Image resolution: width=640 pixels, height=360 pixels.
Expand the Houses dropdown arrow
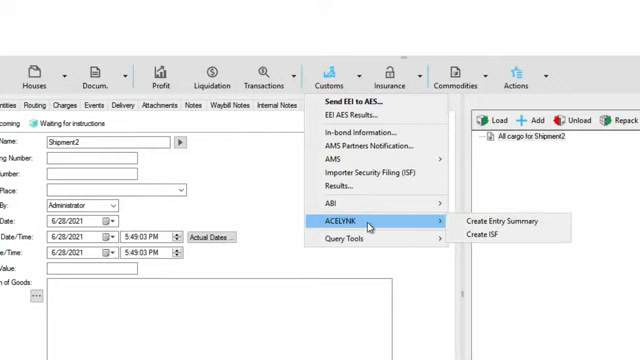(x=64, y=76)
